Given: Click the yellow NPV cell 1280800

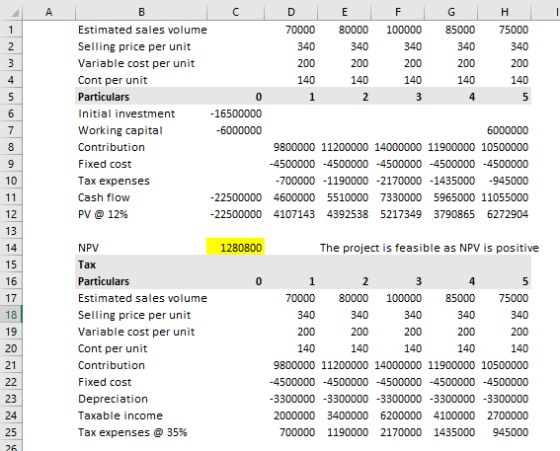Looking at the screenshot, I should [x=236, y=247].
